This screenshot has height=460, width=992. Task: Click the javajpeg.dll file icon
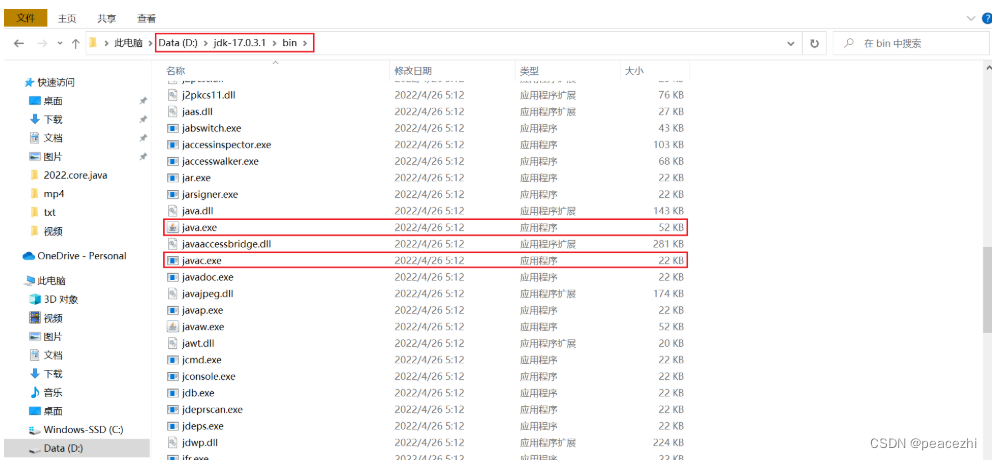click(173, 294)
